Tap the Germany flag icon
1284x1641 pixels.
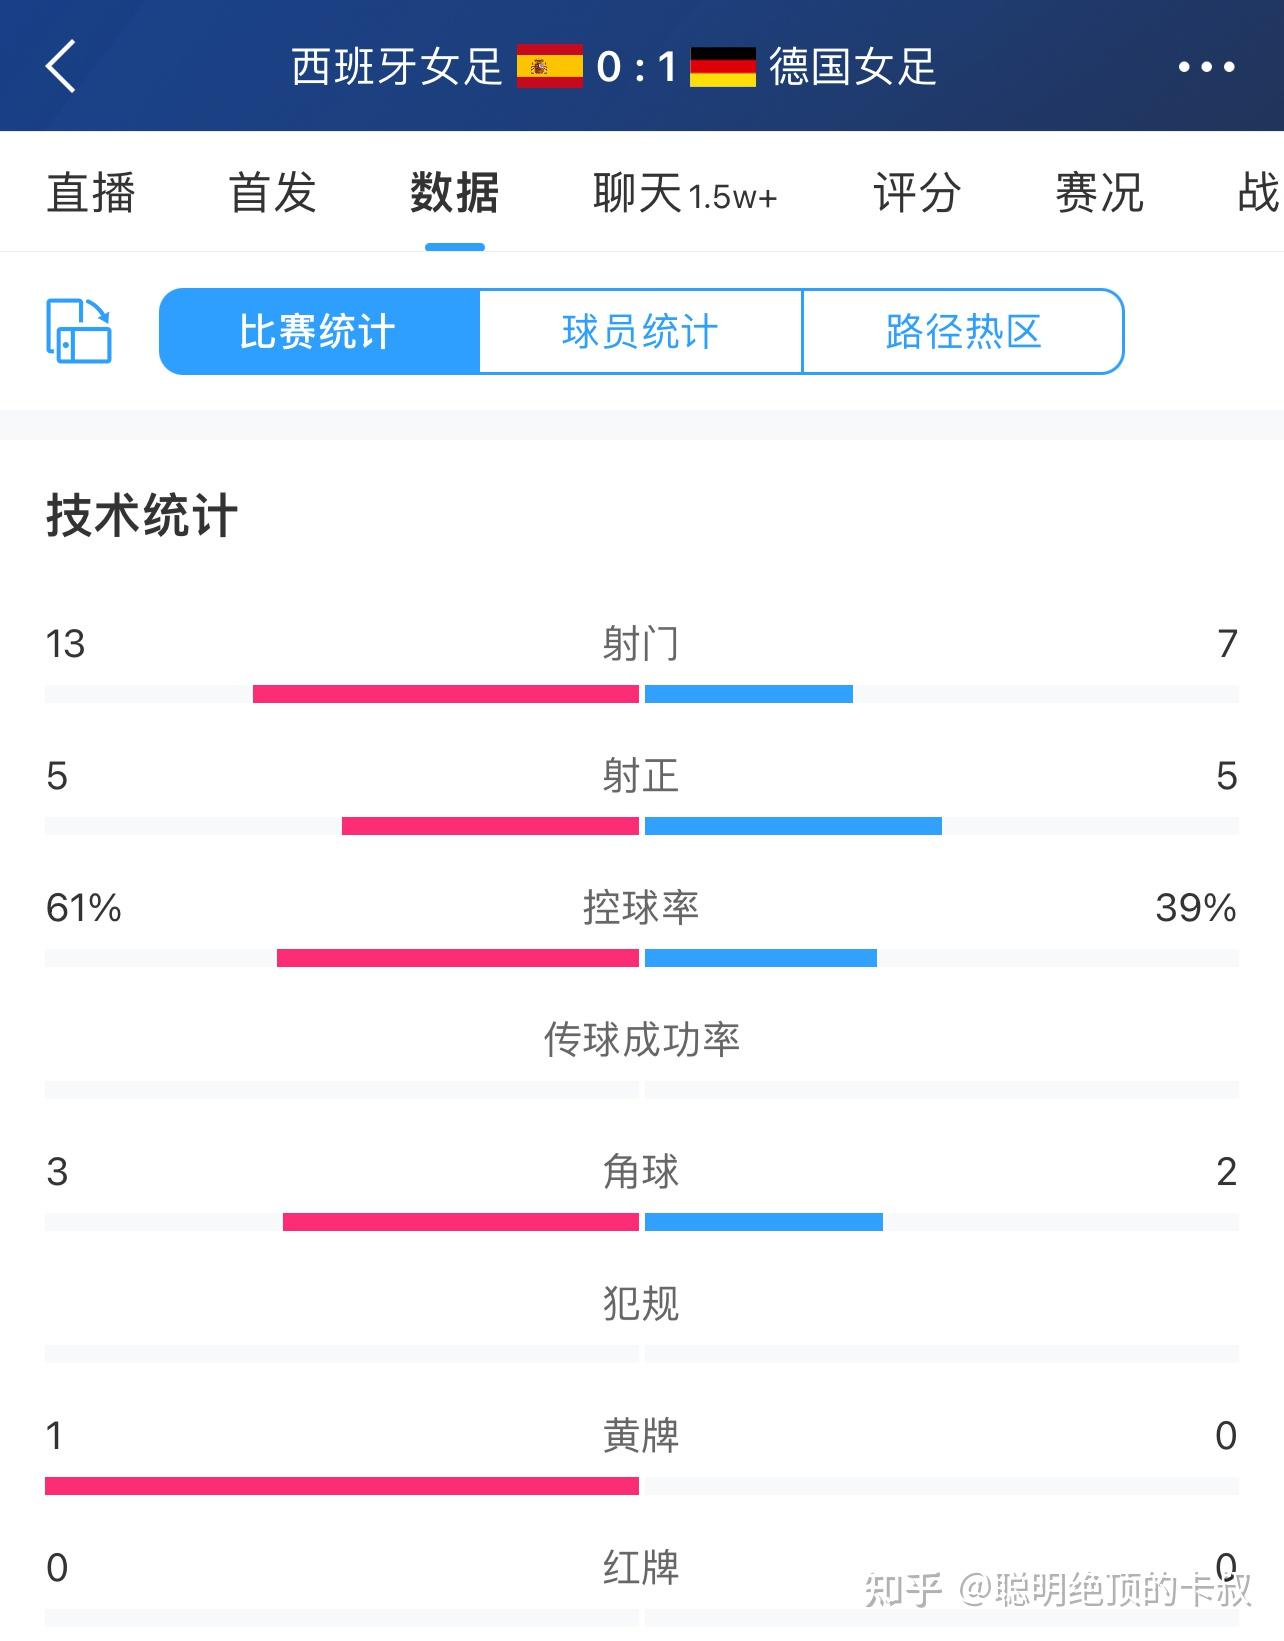[x=723, y=67]
